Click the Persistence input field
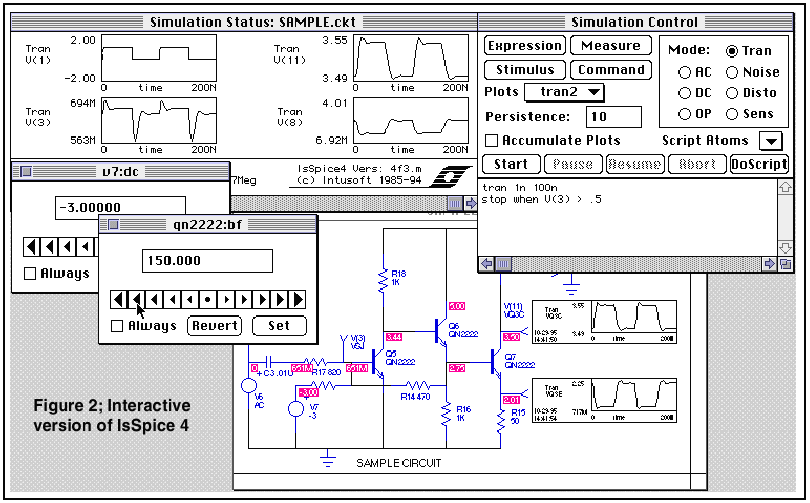Image resolution: width=810 pixels, height=503 pixels. coord(612,117)
